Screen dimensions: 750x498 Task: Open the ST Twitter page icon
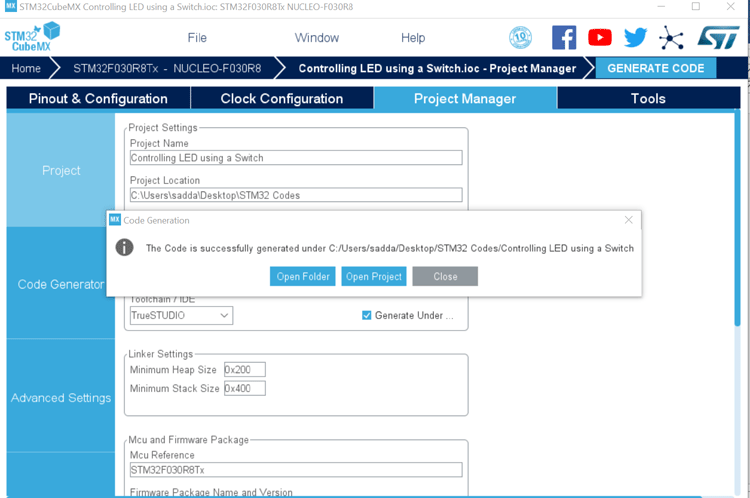click(636, 37)
